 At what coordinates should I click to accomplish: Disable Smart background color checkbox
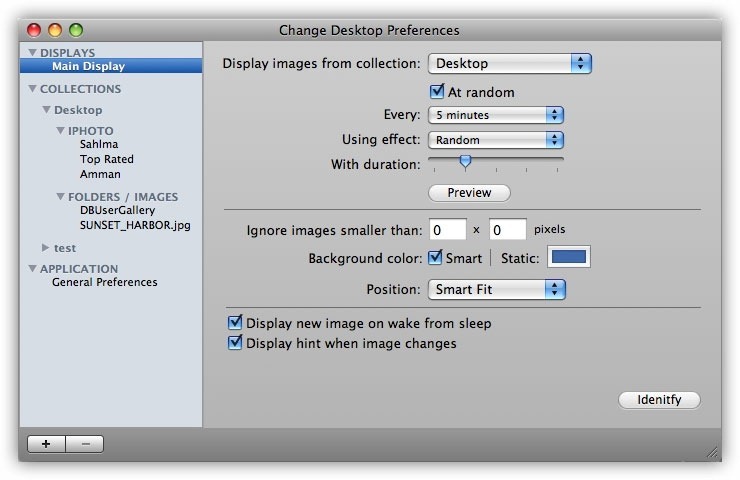pos(435,258)
